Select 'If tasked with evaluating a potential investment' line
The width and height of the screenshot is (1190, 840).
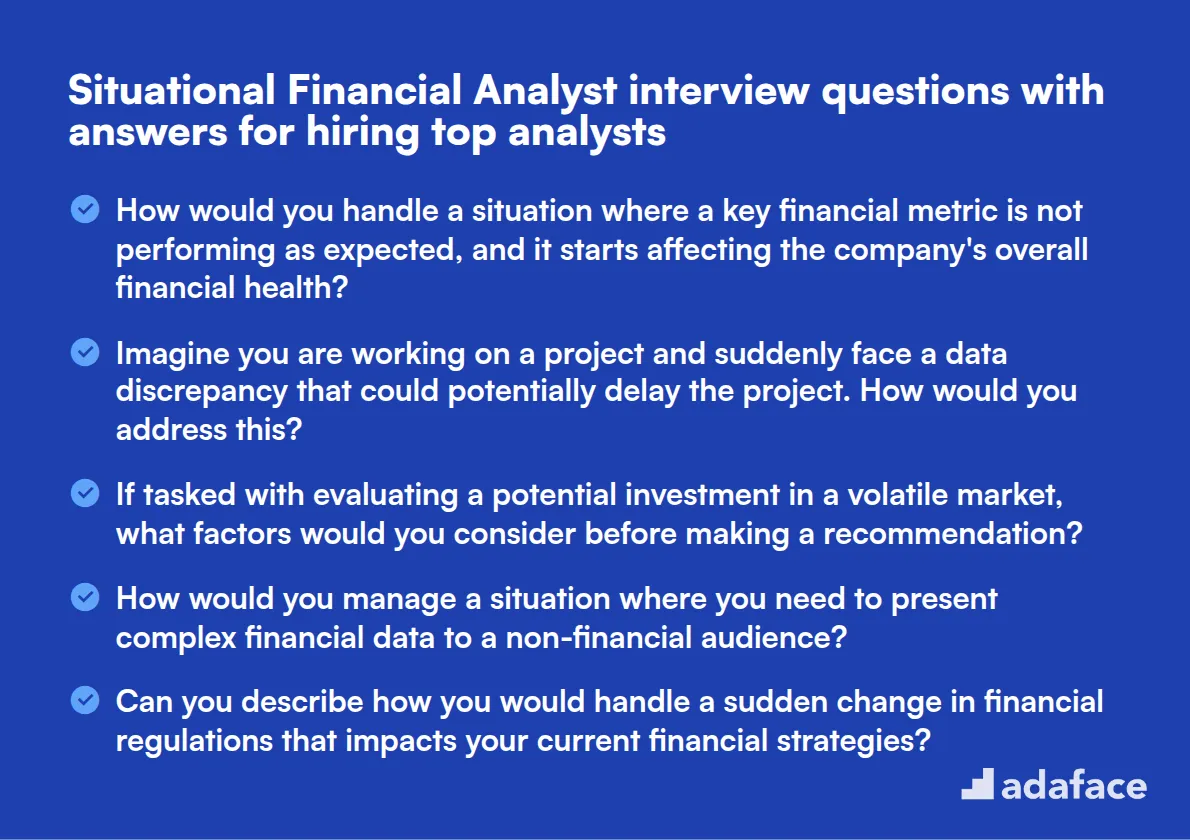590,495
